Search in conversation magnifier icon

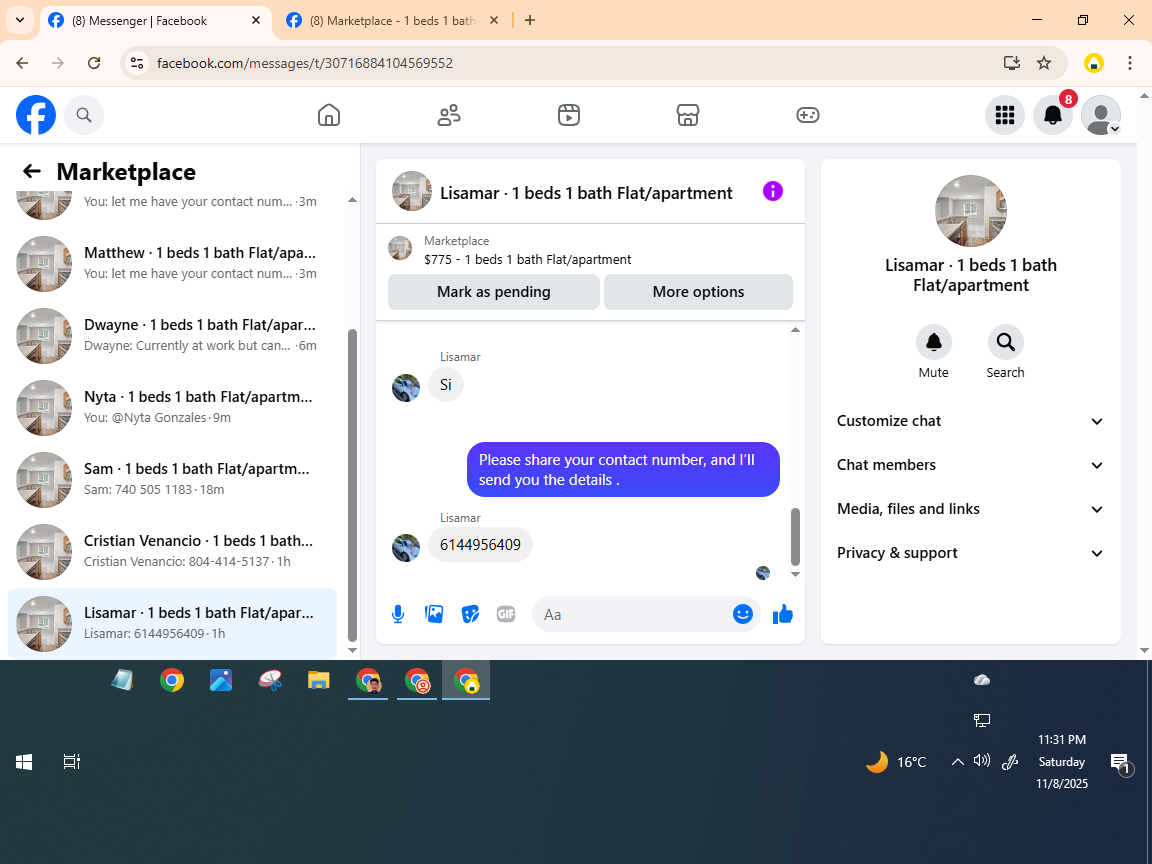(1005, 342)
